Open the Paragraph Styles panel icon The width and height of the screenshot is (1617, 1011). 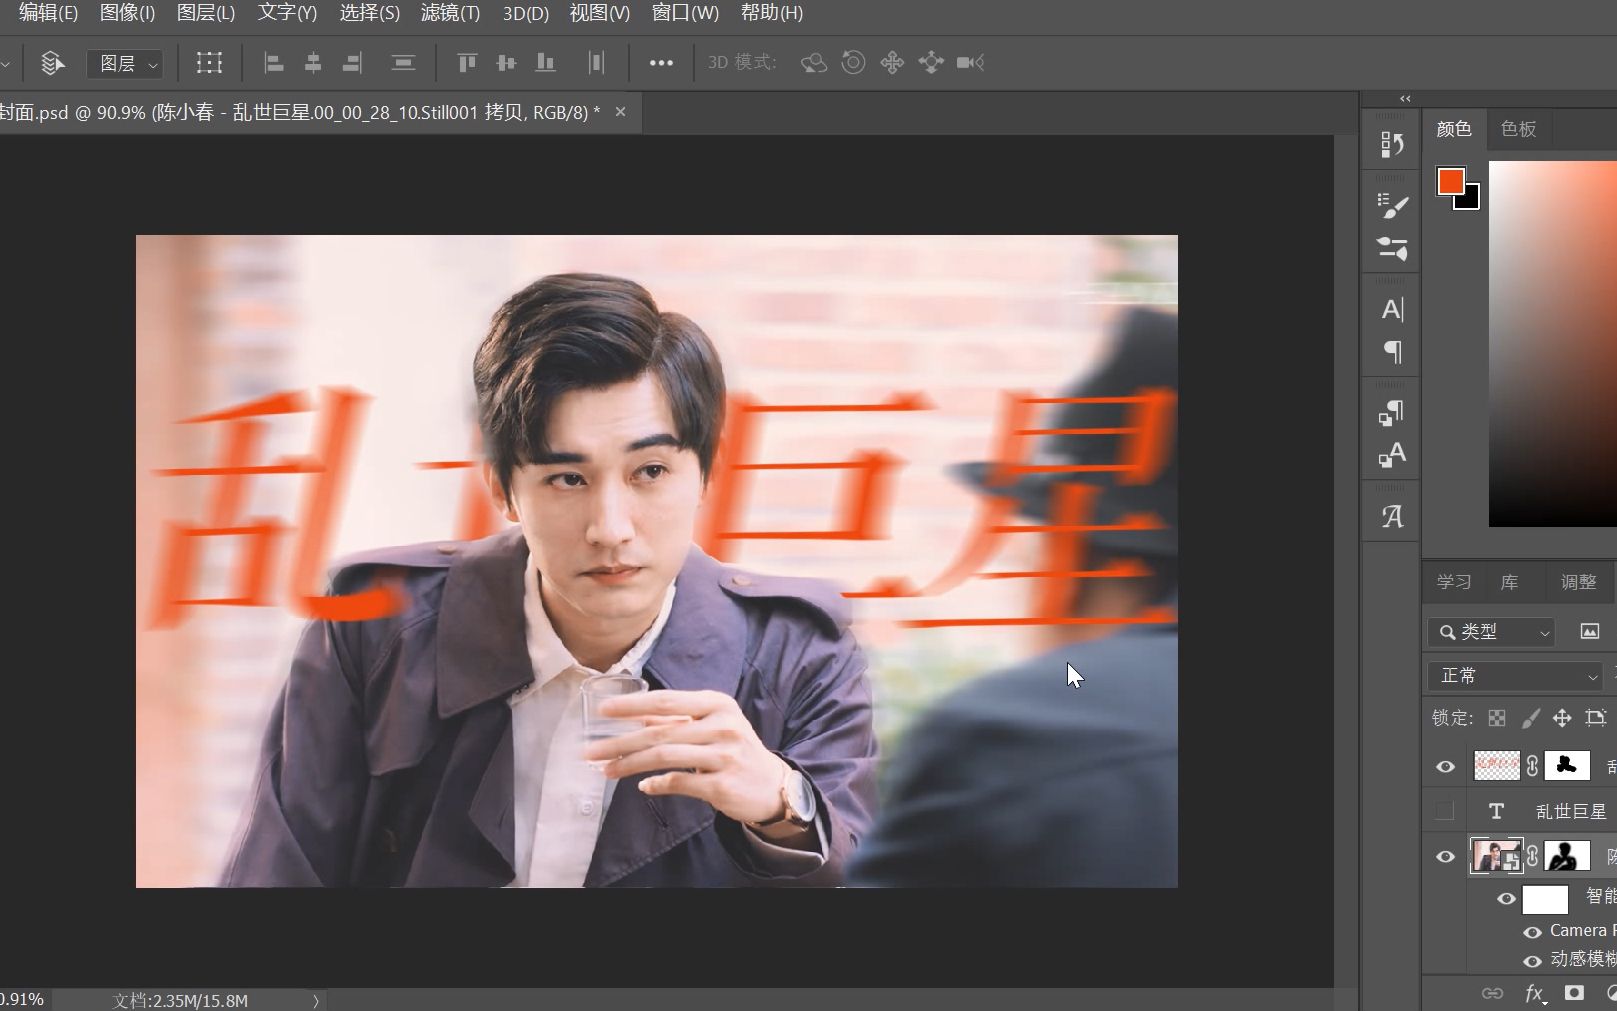click(x=1392, y=412)
